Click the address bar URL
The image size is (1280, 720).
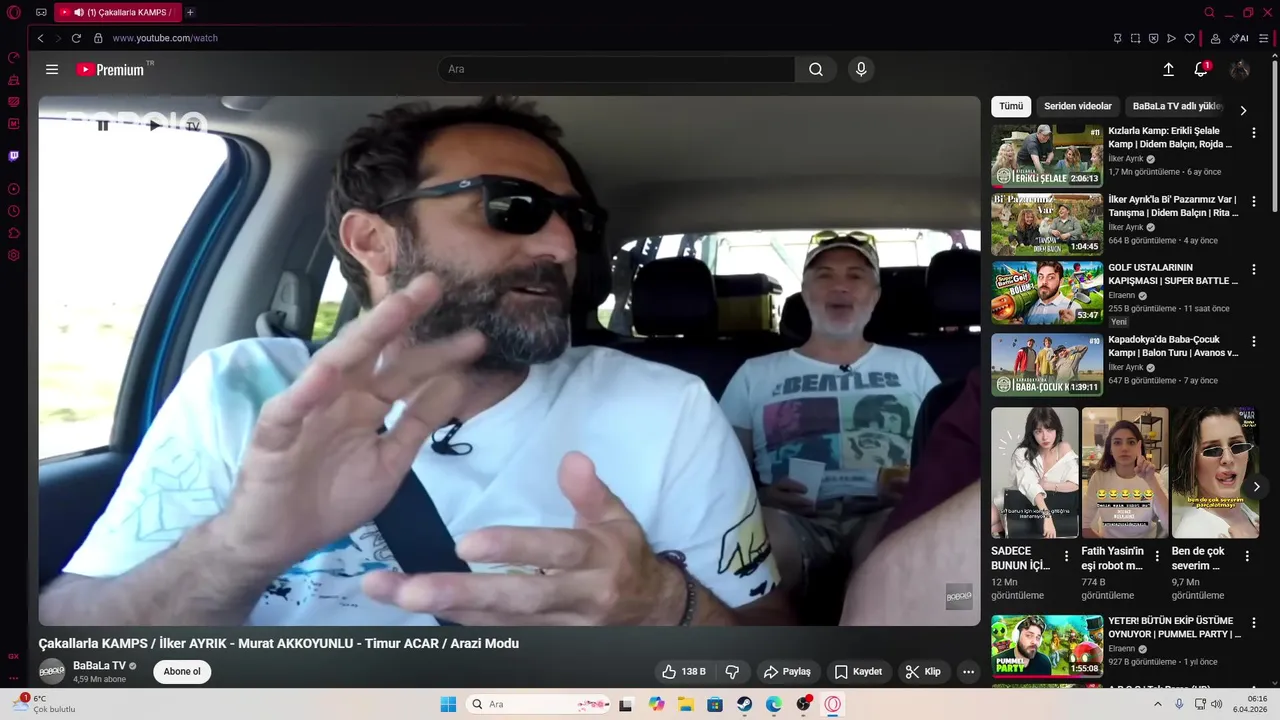pos(165,38)
